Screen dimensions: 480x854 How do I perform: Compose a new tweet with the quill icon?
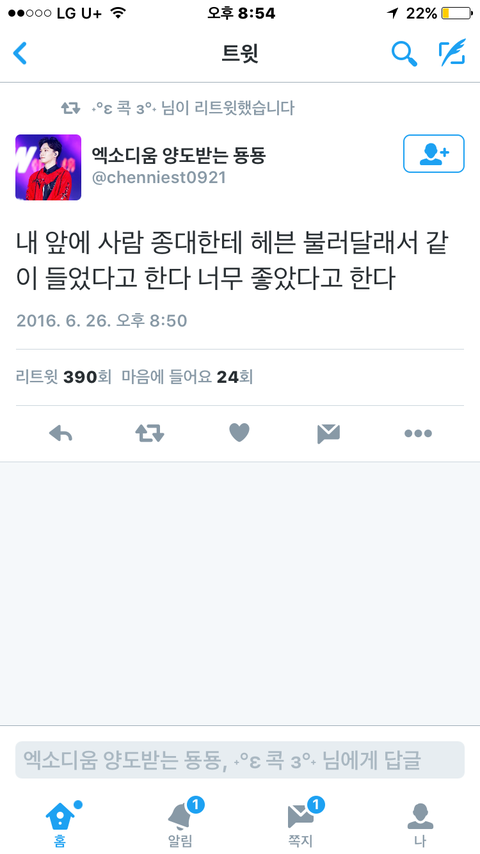(452, 53)
